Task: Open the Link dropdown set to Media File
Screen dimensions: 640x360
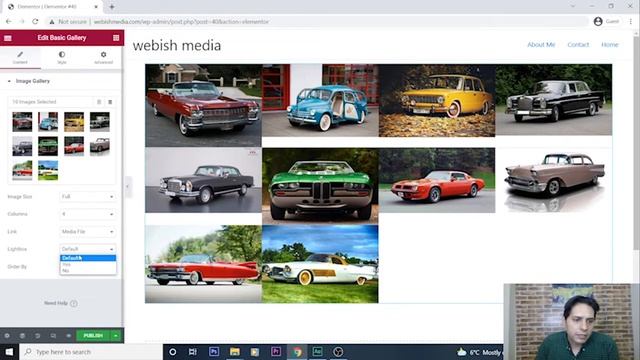Action: (x=88, y=231)
